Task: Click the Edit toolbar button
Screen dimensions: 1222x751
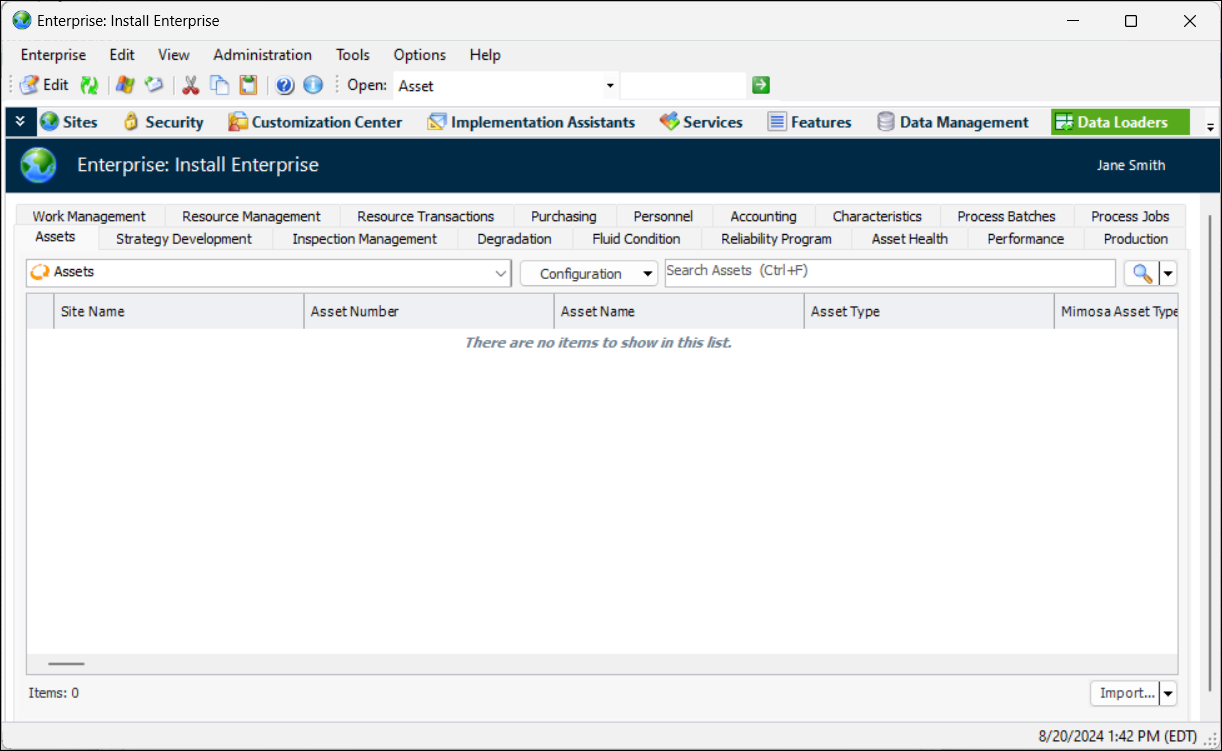Action: (x=44, y=85)
